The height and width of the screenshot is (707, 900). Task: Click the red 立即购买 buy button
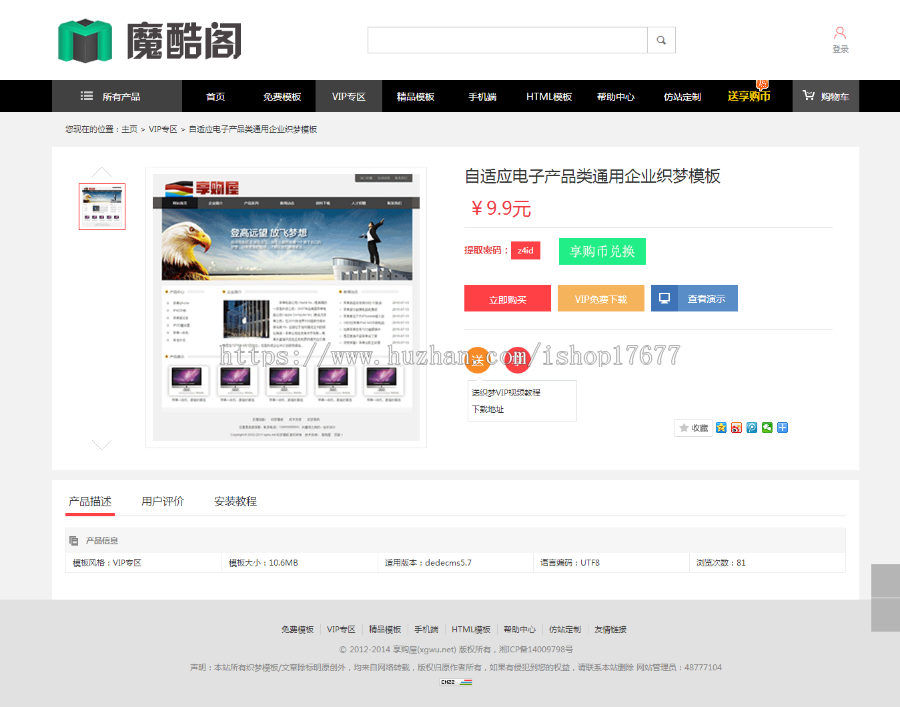507,298
